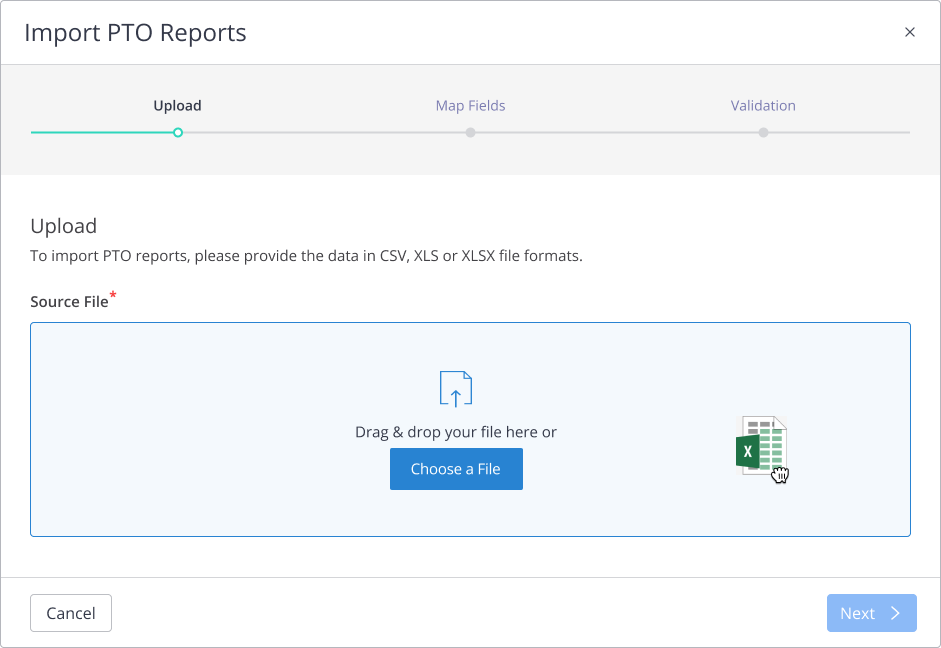Switch to the Upload step
941x648 pixels.
[177, 105]
